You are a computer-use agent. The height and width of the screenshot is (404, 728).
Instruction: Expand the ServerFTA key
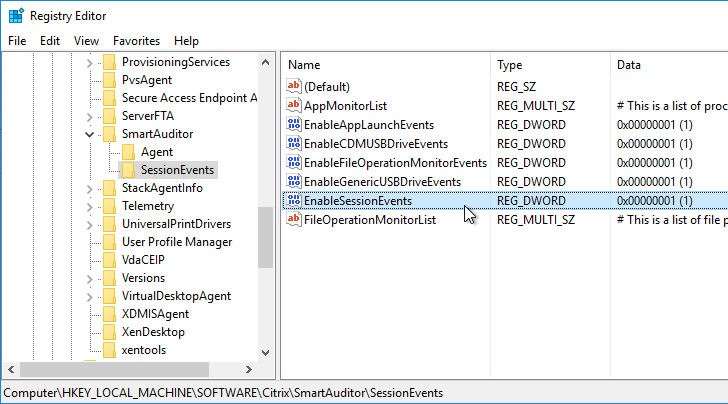tap(90, 117)
